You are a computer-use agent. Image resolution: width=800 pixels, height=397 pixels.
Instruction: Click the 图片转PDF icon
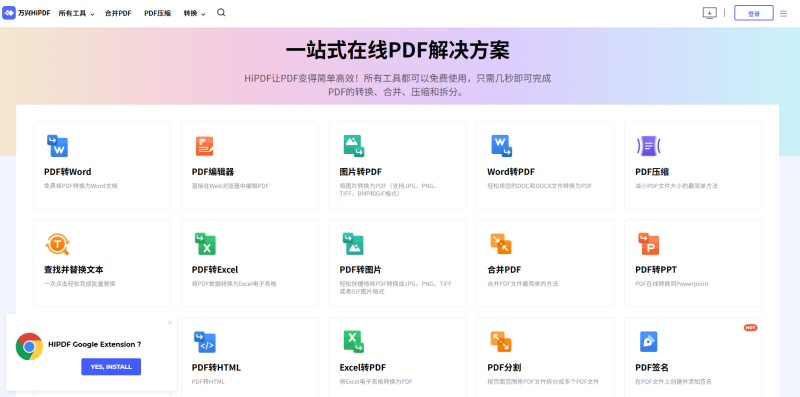(353, 146)
